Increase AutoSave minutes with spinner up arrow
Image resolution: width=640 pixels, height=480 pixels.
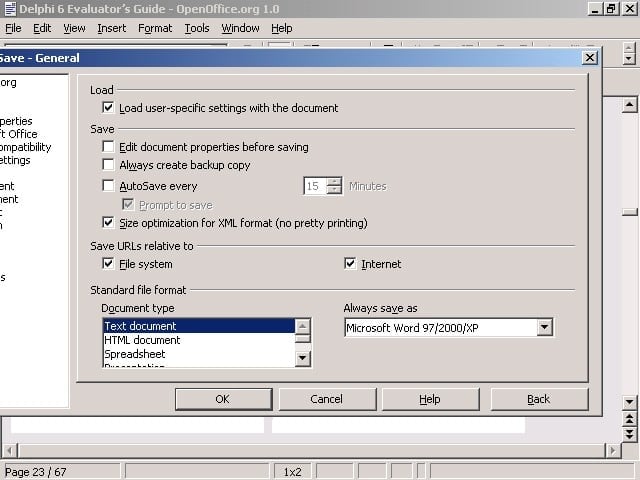point(335,182)
